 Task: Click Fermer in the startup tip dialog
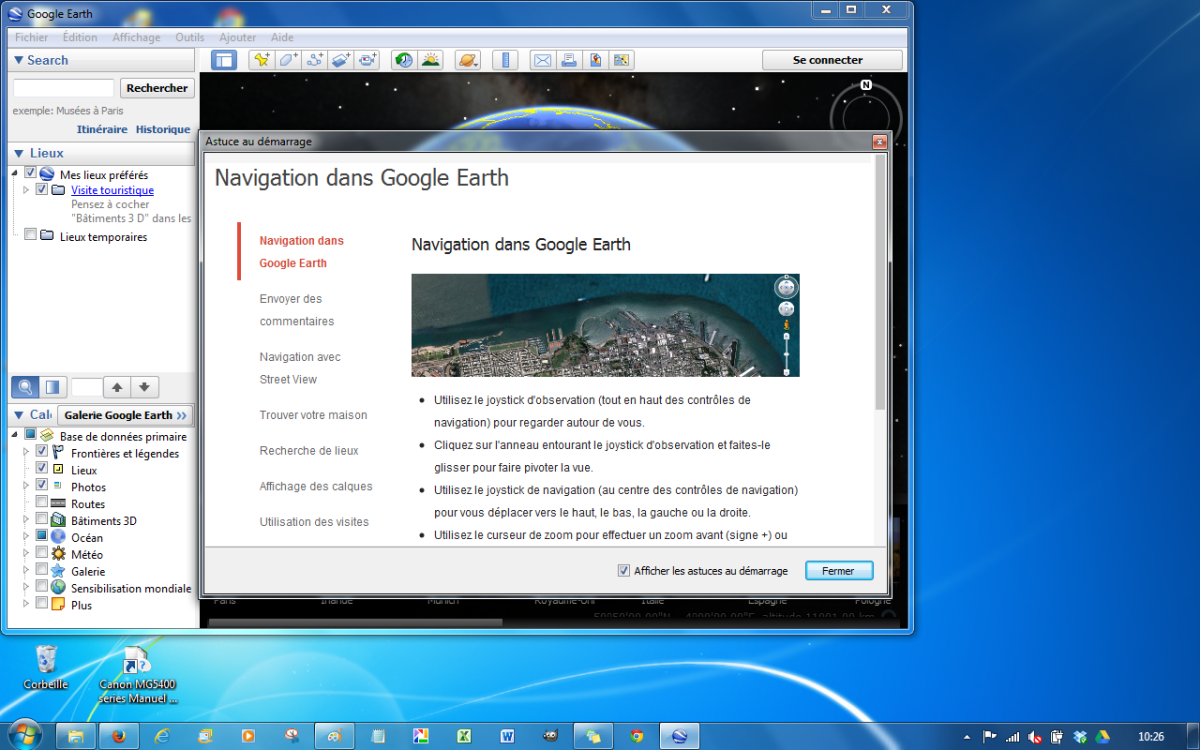(838, 571)
